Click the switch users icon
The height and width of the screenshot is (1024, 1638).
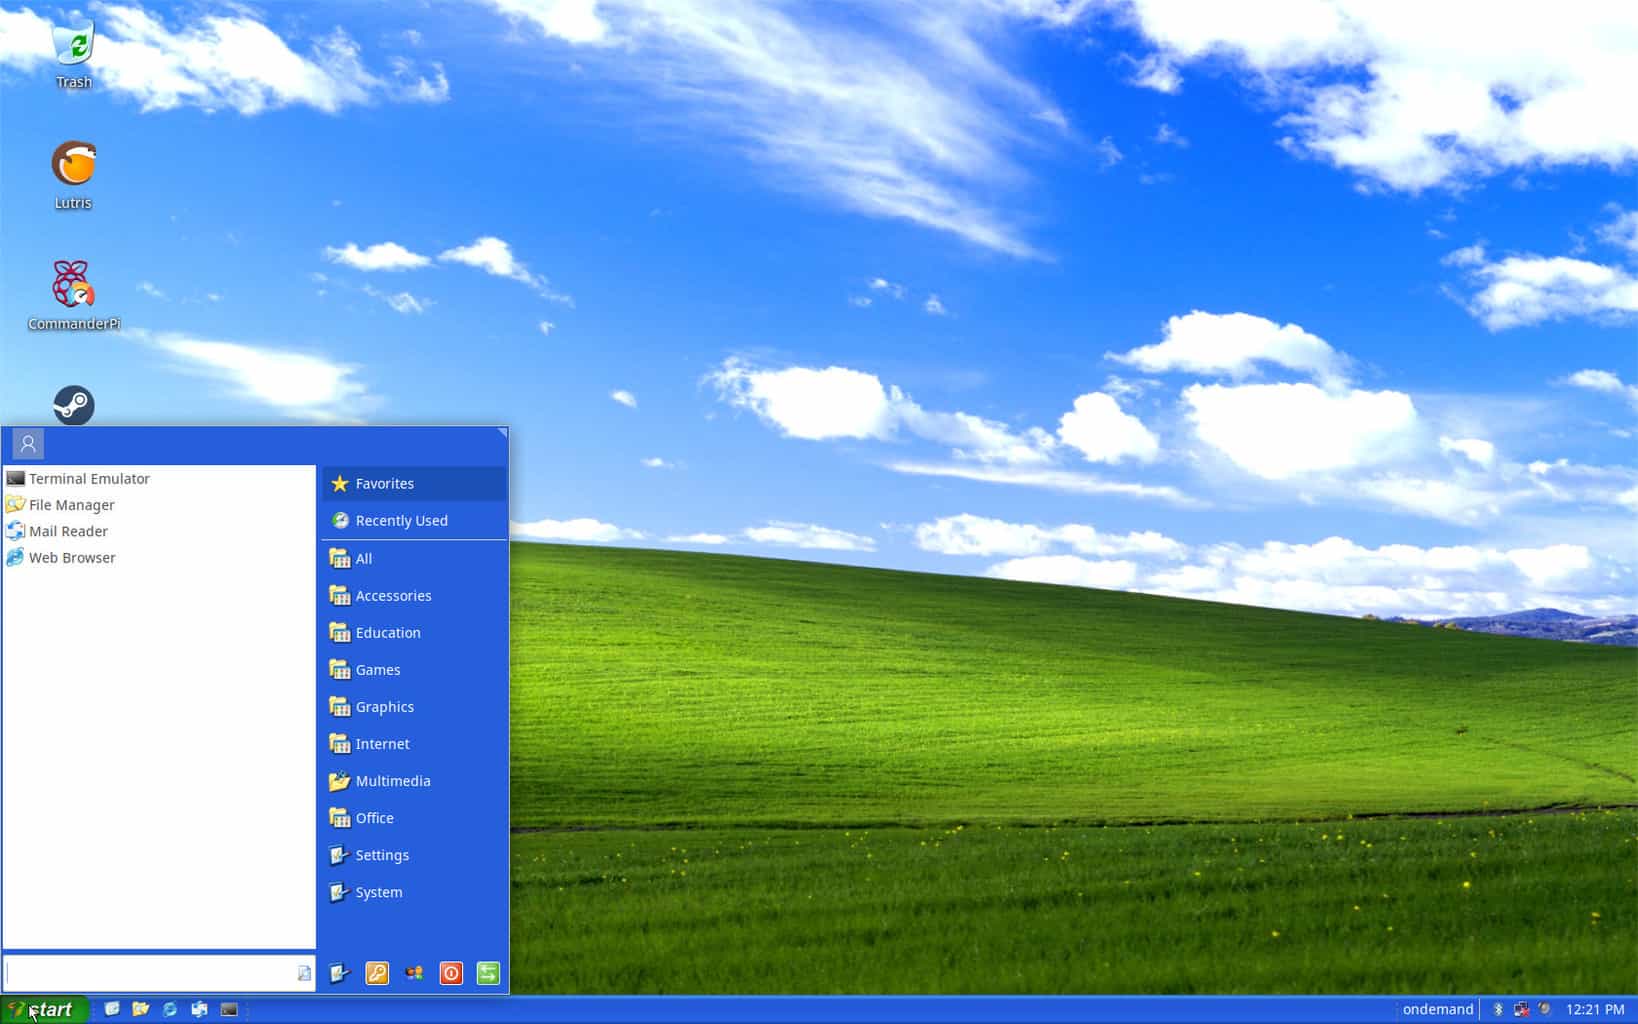pos(414,973)
